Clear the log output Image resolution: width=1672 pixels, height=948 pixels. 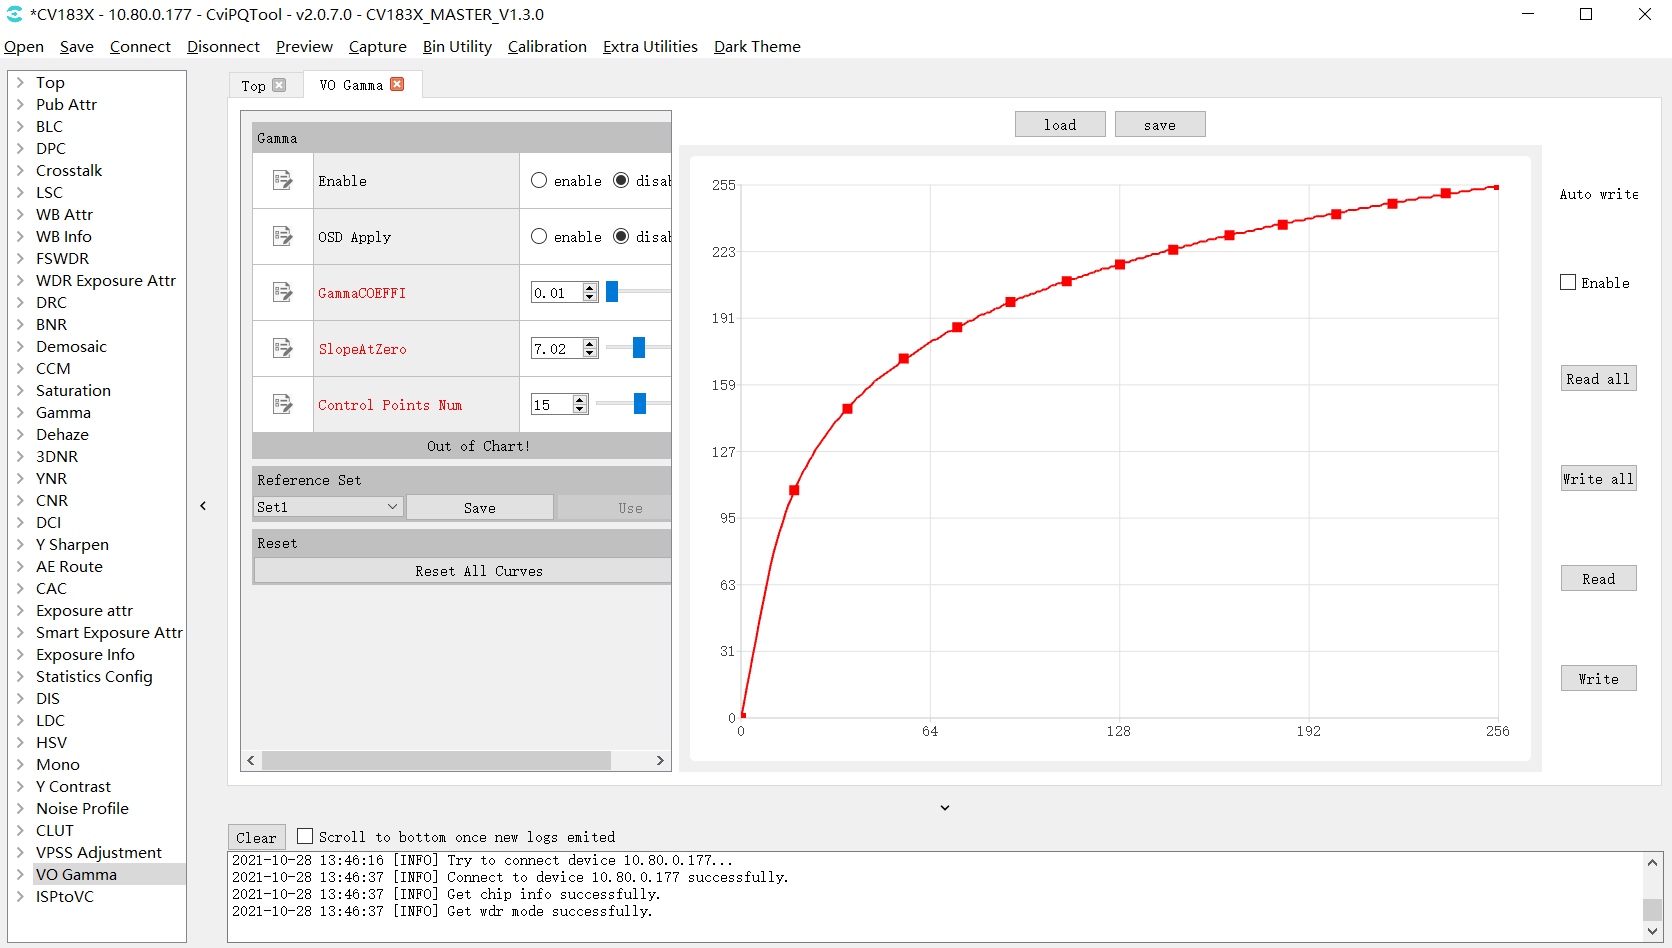256,837
